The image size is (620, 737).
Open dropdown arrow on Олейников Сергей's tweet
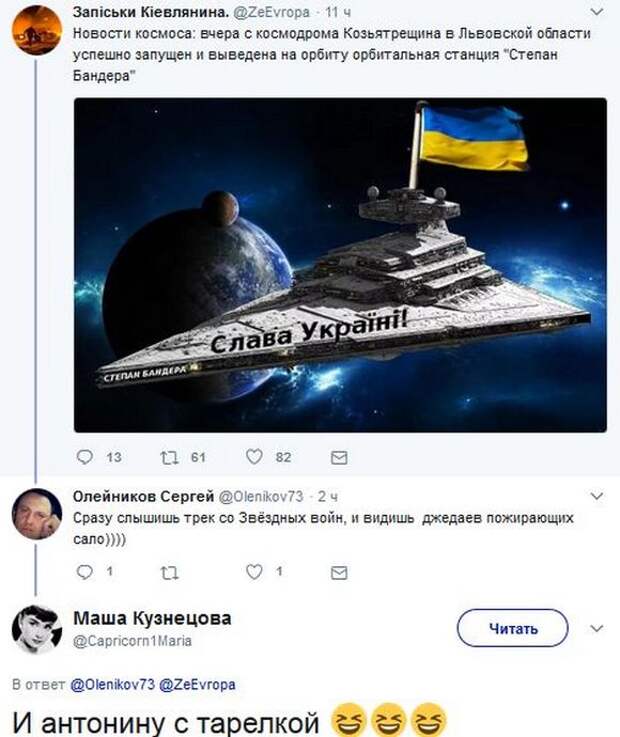(596, 496)
